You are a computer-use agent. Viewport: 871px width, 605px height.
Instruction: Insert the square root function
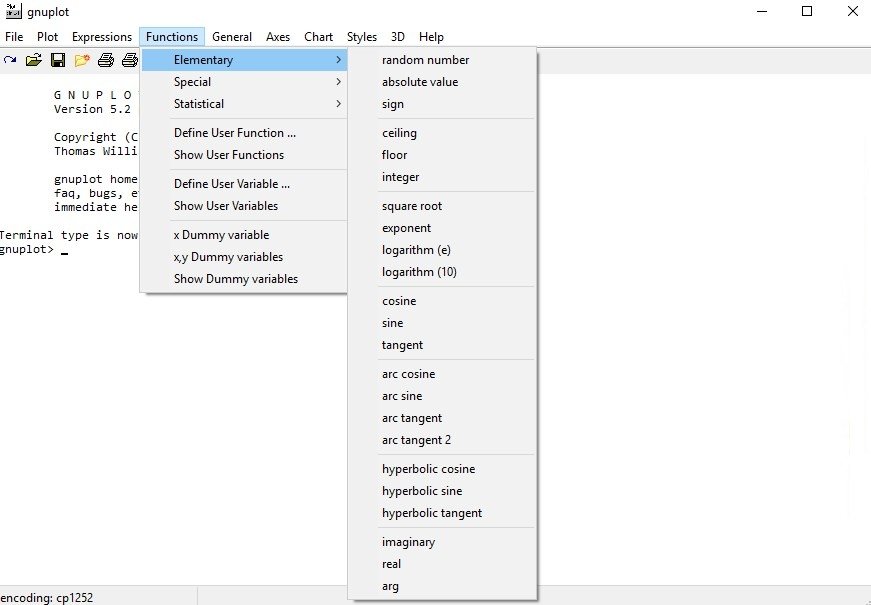click(443, 206)
